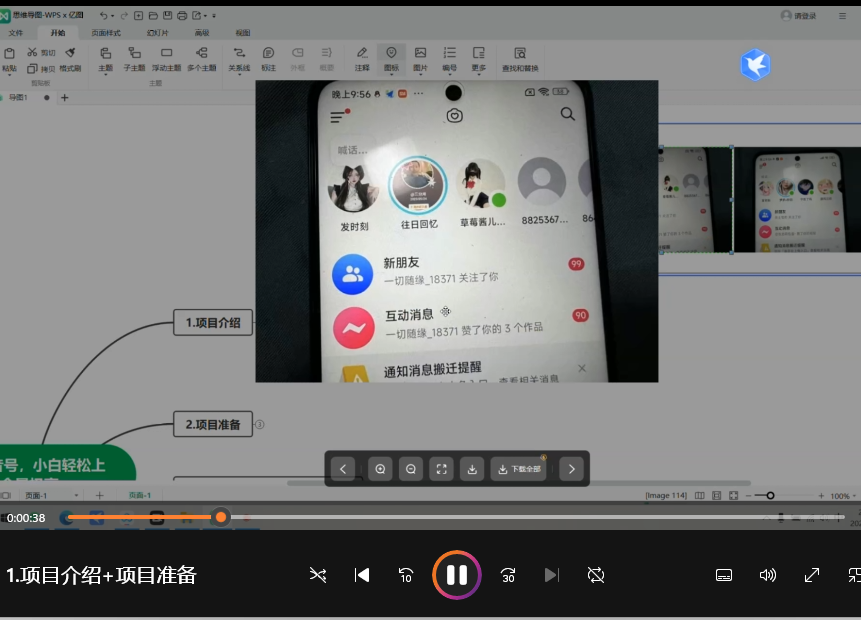Insert a 主题 topic
The width and height of the screenshot is (861, 620).
[x=105, y=60]
